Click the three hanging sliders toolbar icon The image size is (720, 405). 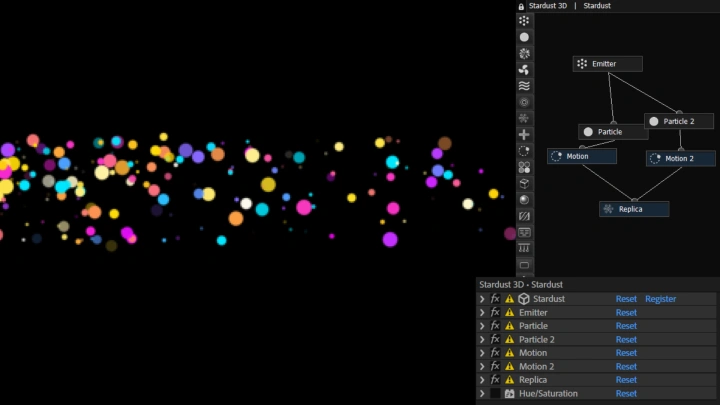coord(524,248)
